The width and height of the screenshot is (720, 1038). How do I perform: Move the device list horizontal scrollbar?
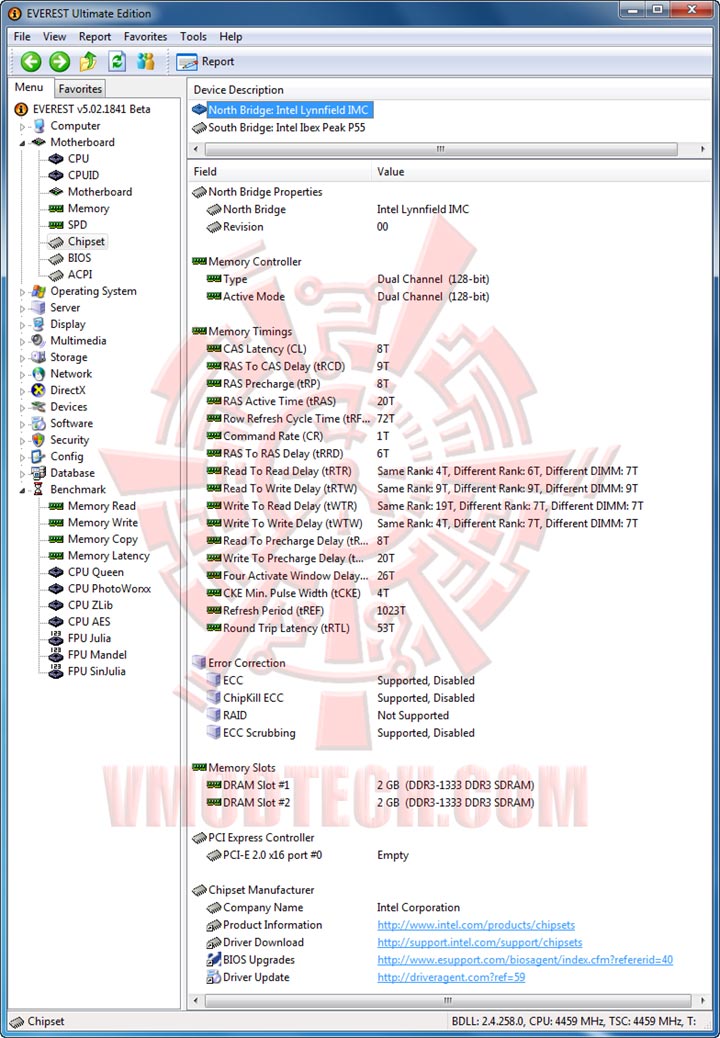tap(439, 149)
